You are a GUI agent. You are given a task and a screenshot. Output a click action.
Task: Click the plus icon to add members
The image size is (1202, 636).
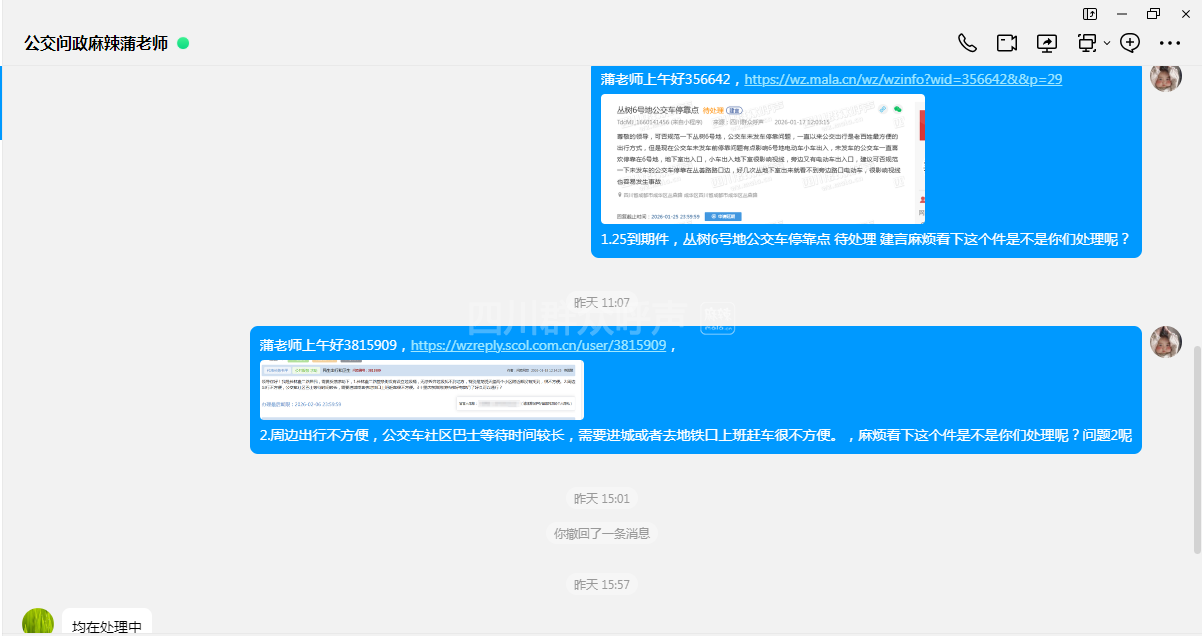[1130, 43]
